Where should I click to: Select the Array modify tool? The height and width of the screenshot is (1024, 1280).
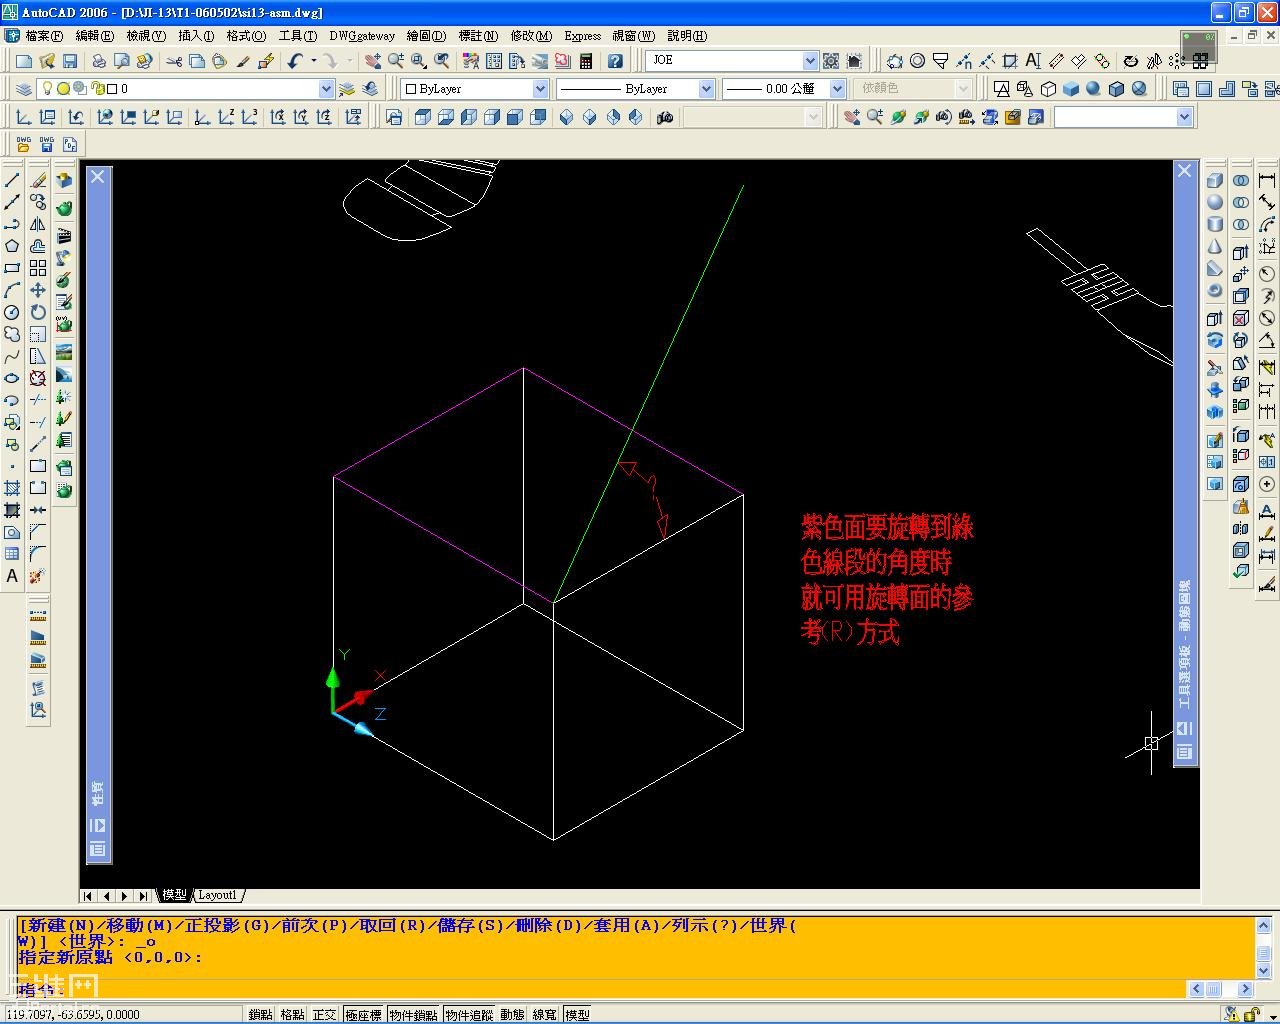point(38,268)
